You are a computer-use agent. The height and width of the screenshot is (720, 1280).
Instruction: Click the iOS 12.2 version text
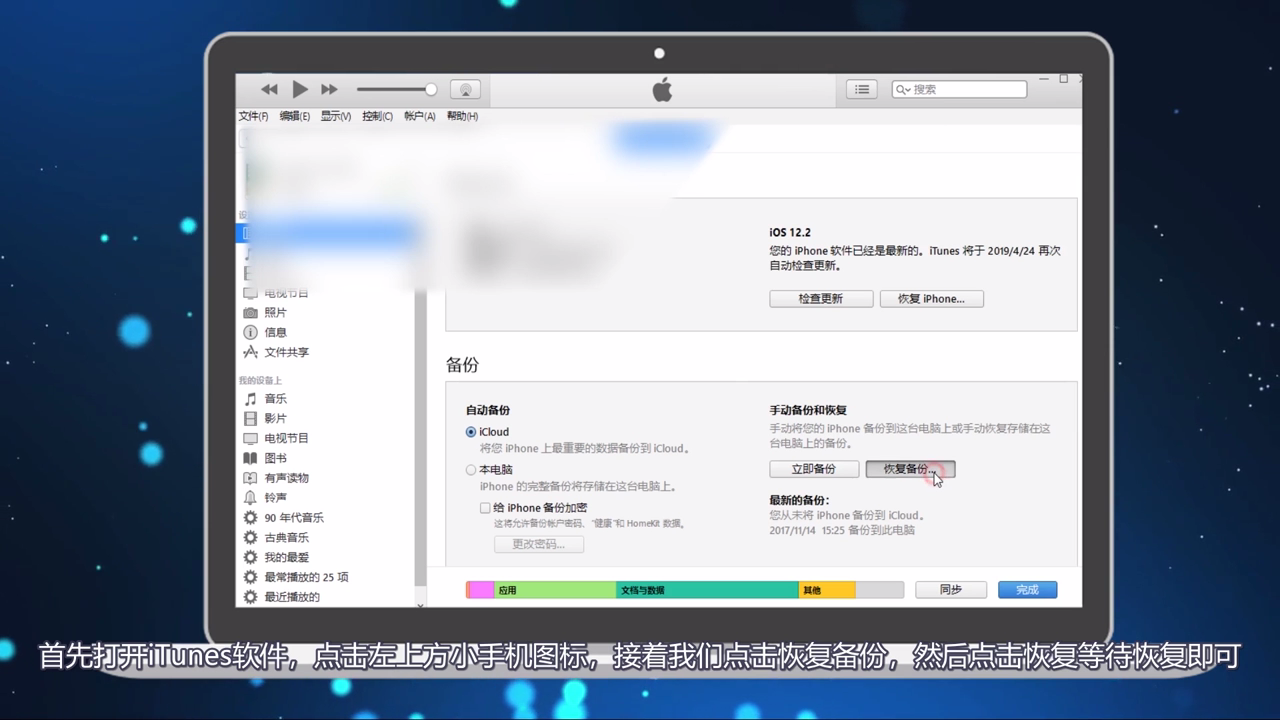(790, 233)
